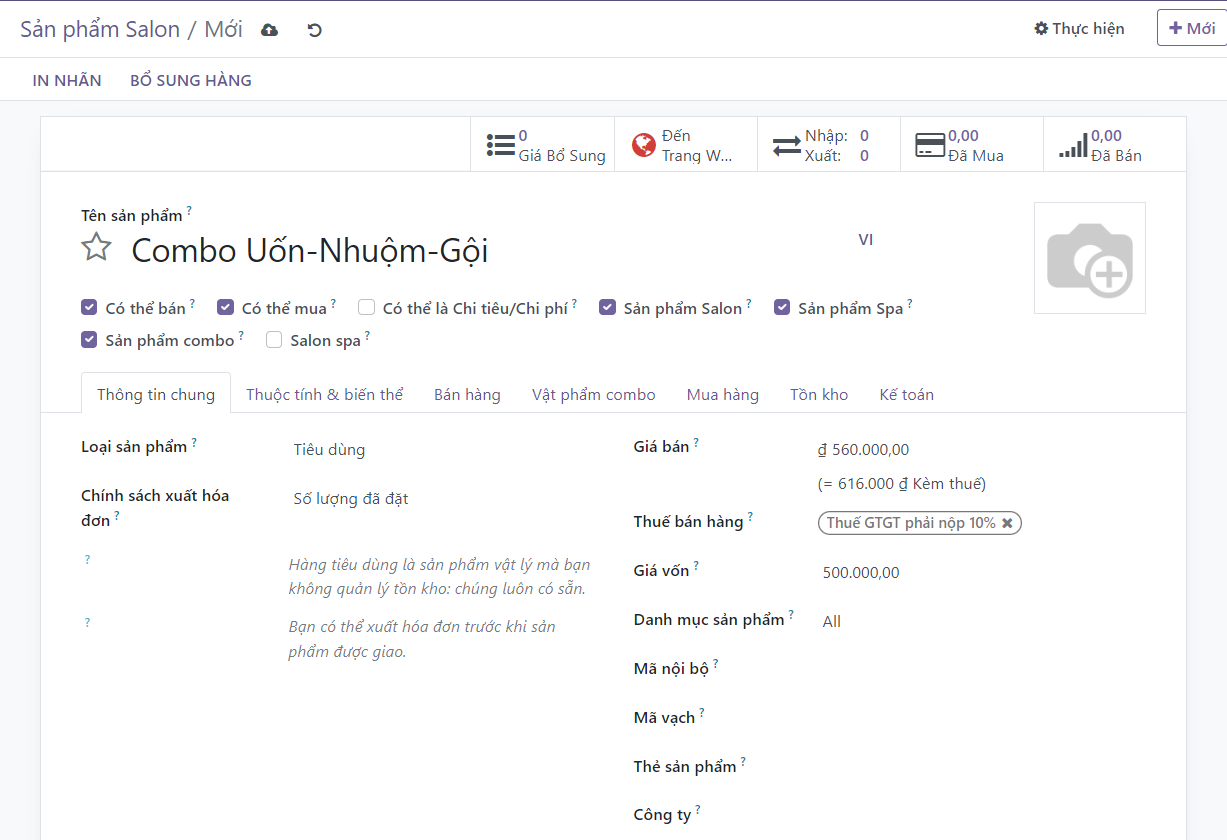1227x840 pixels.
Task: Uncheck the Có thể bán checkbox
Action: tap(89, 308)
